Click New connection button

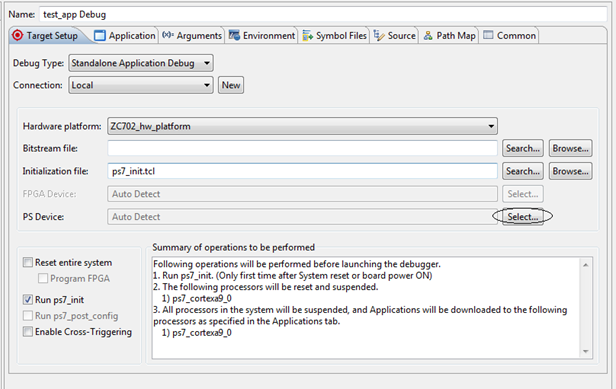[231, 85]
